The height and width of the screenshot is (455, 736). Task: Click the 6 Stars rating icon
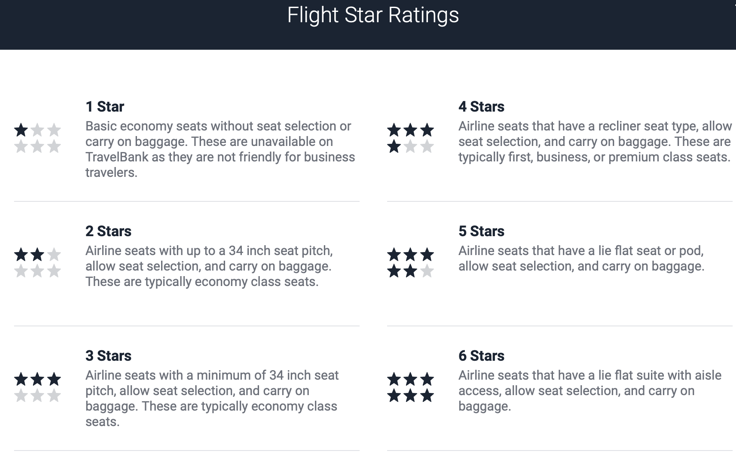[410, 387]
